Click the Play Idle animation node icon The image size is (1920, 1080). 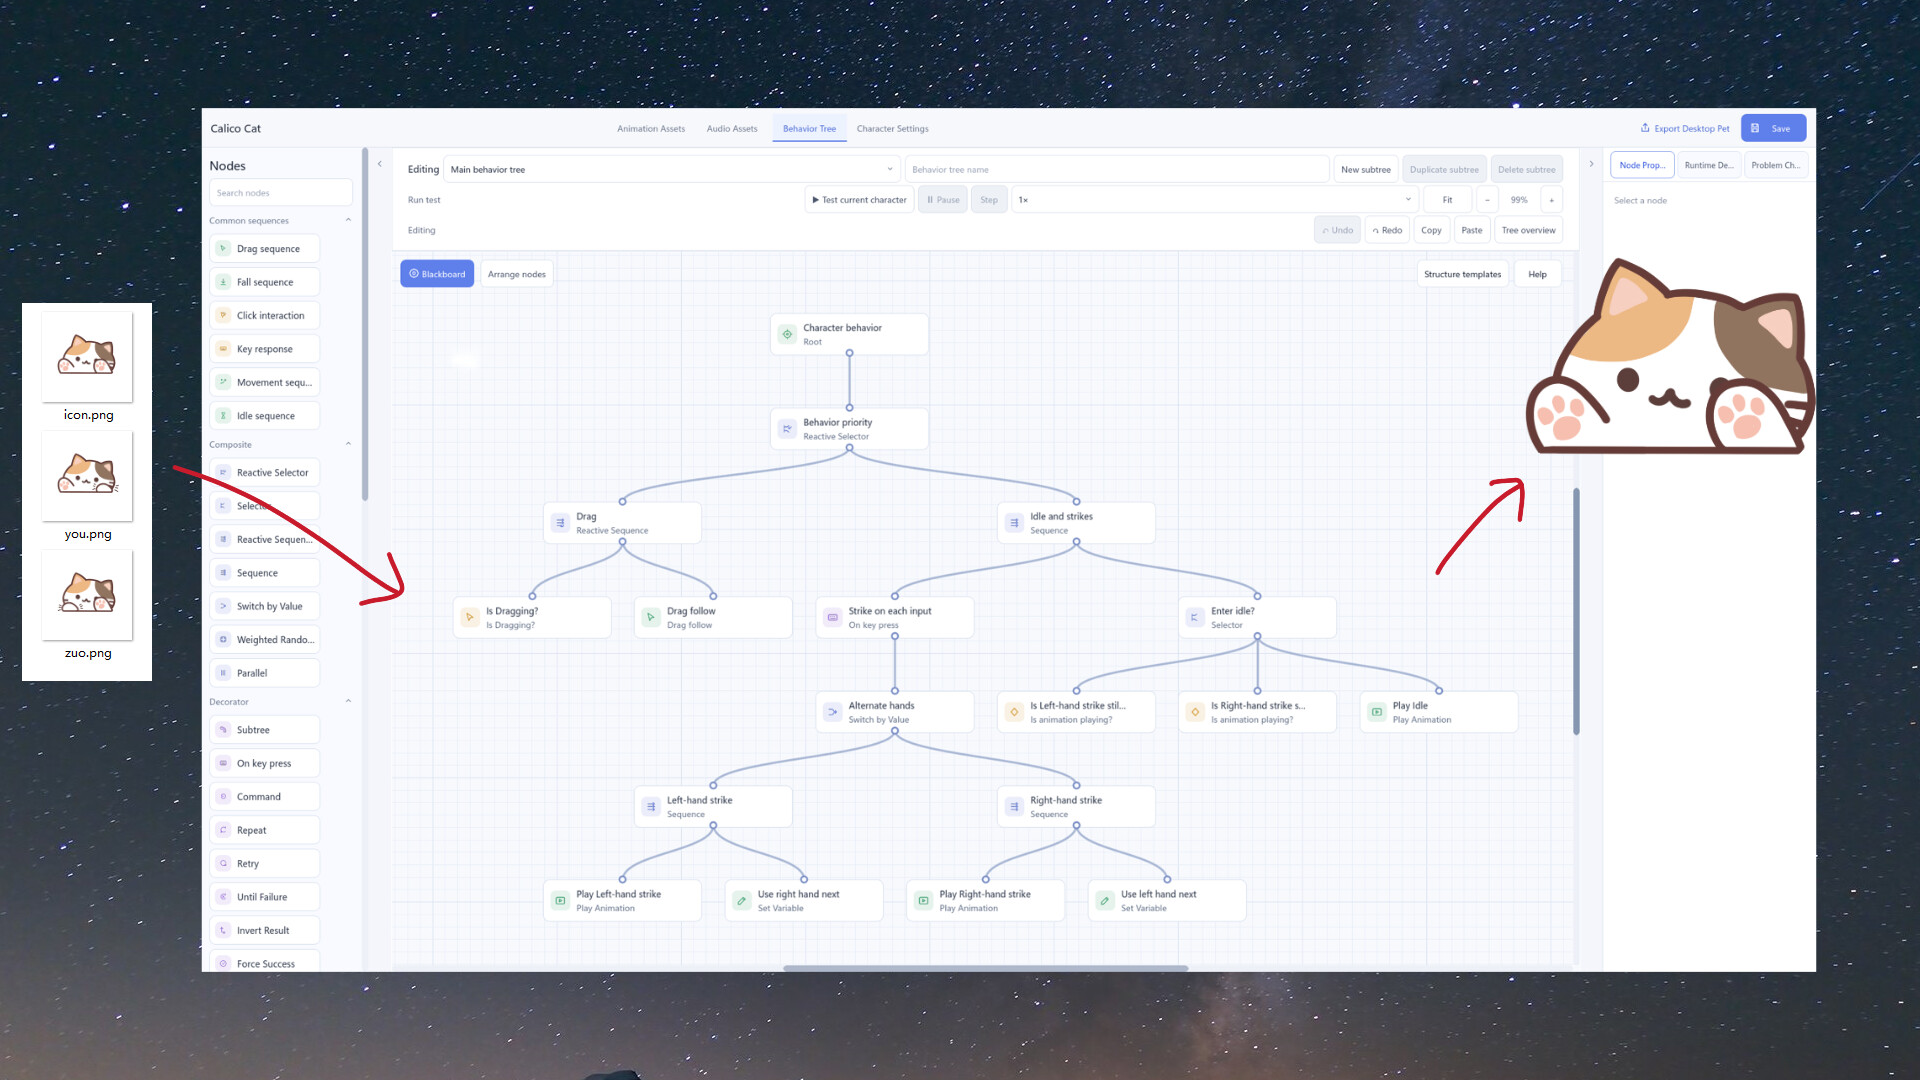click(1377, 712)
